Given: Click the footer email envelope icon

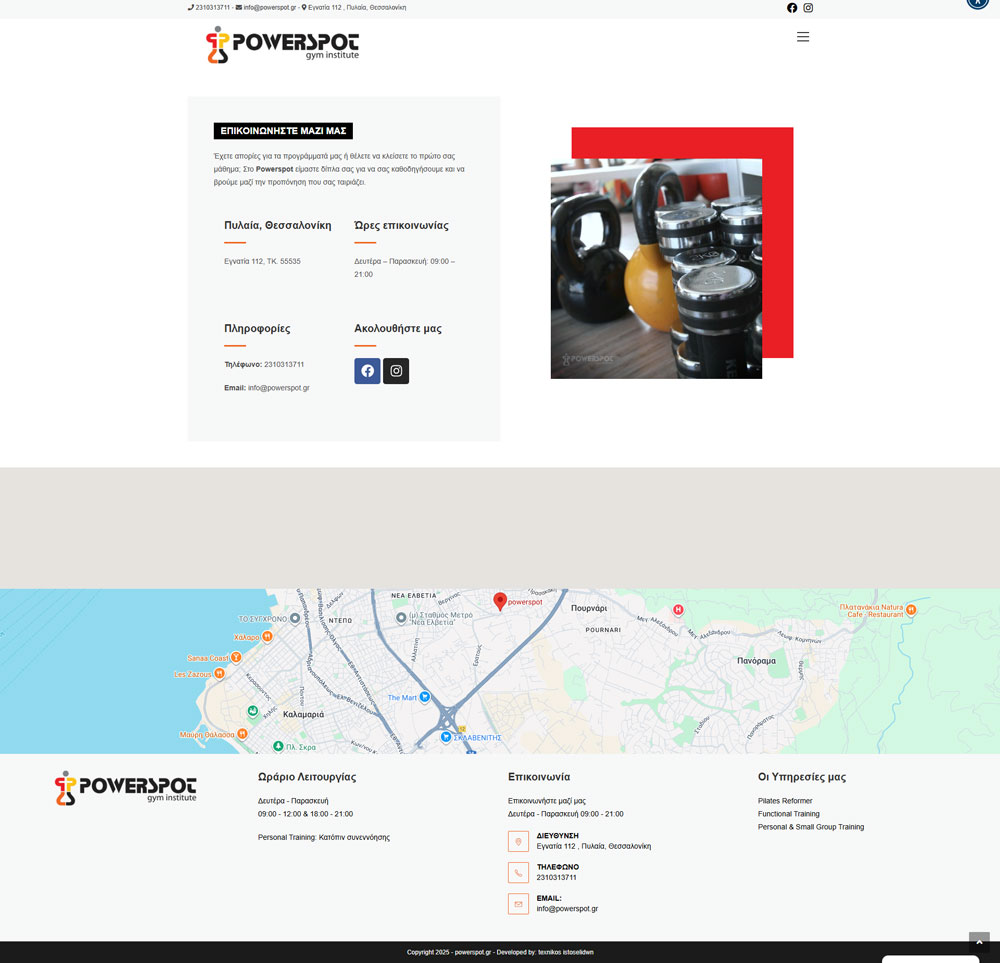Looking at the screenshot, I should (x=518, y=904).
